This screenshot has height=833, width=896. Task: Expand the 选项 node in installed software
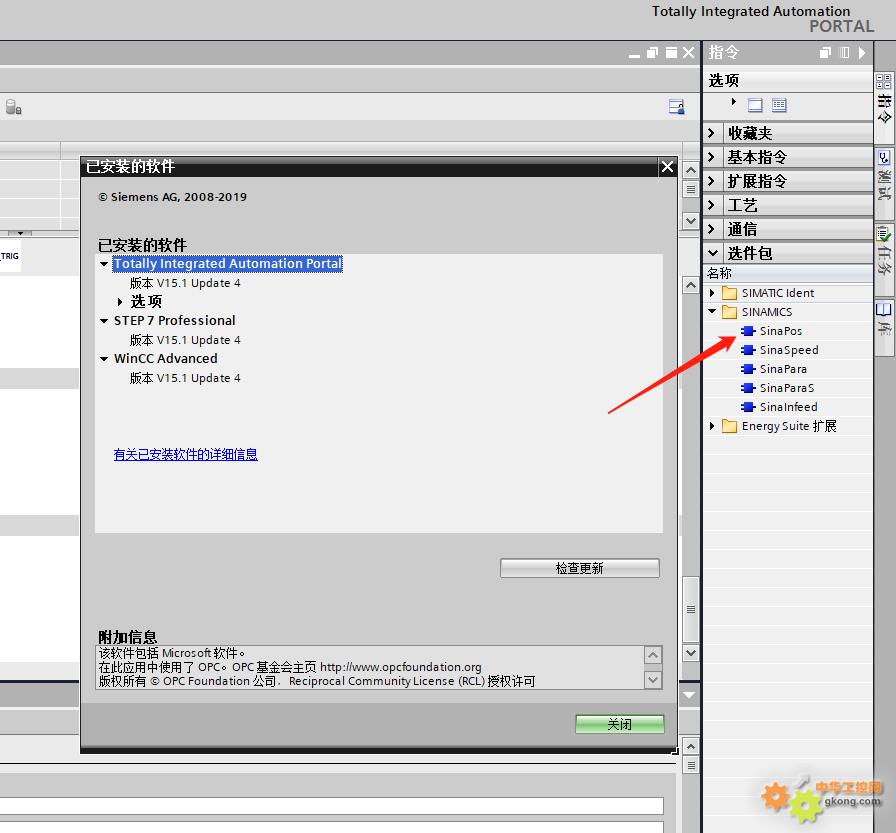click(x=120, y=302)
